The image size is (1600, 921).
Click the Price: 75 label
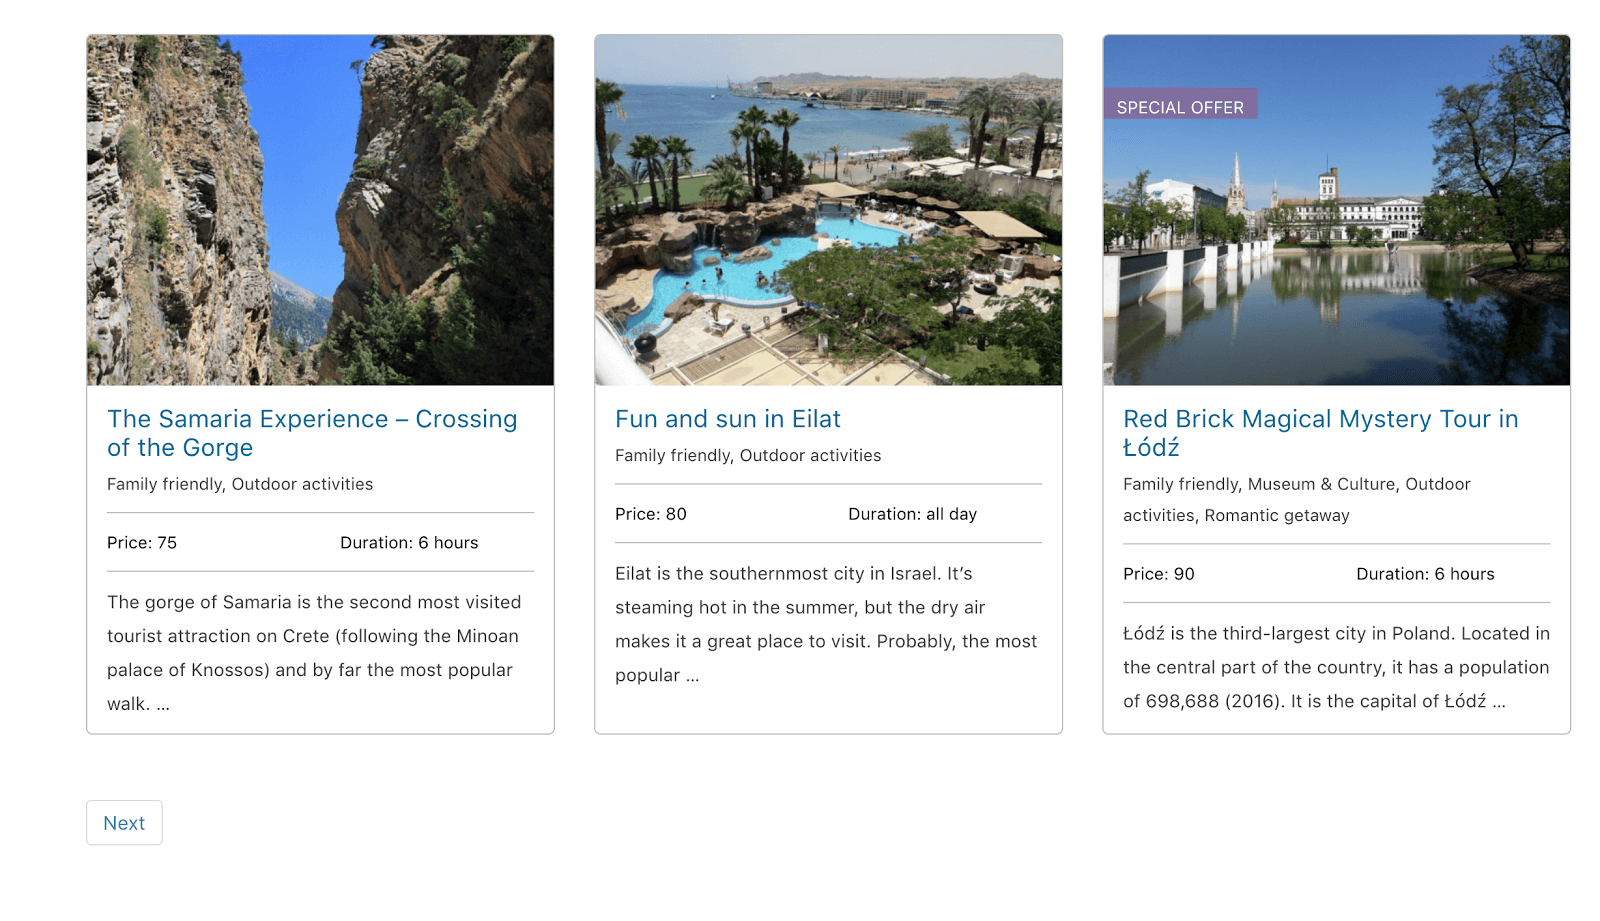coord(142,543)
